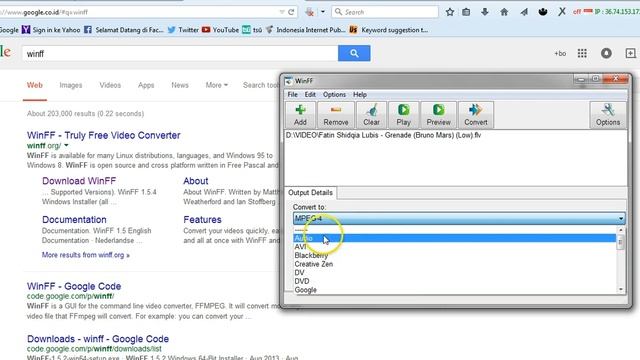Open the tsu bookmark

tap(252, 30)
